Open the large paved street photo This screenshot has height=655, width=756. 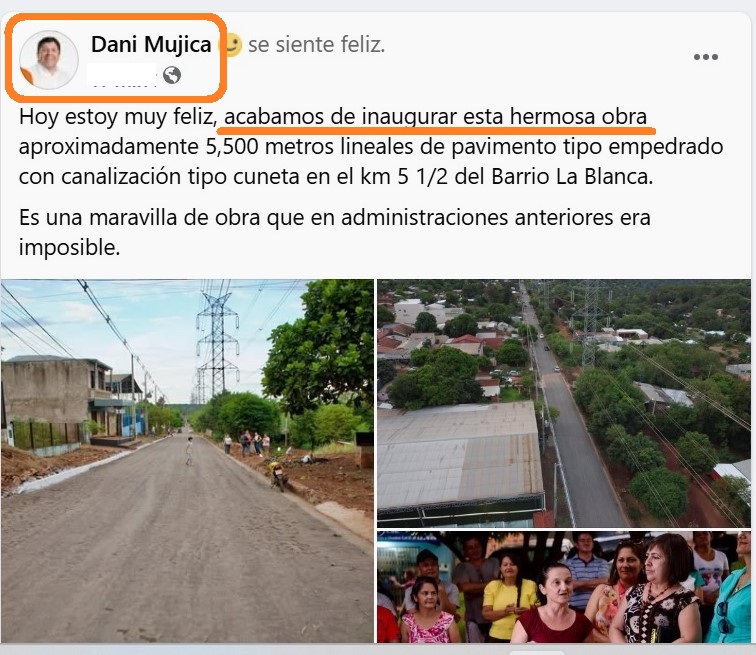tap(187, 461)
